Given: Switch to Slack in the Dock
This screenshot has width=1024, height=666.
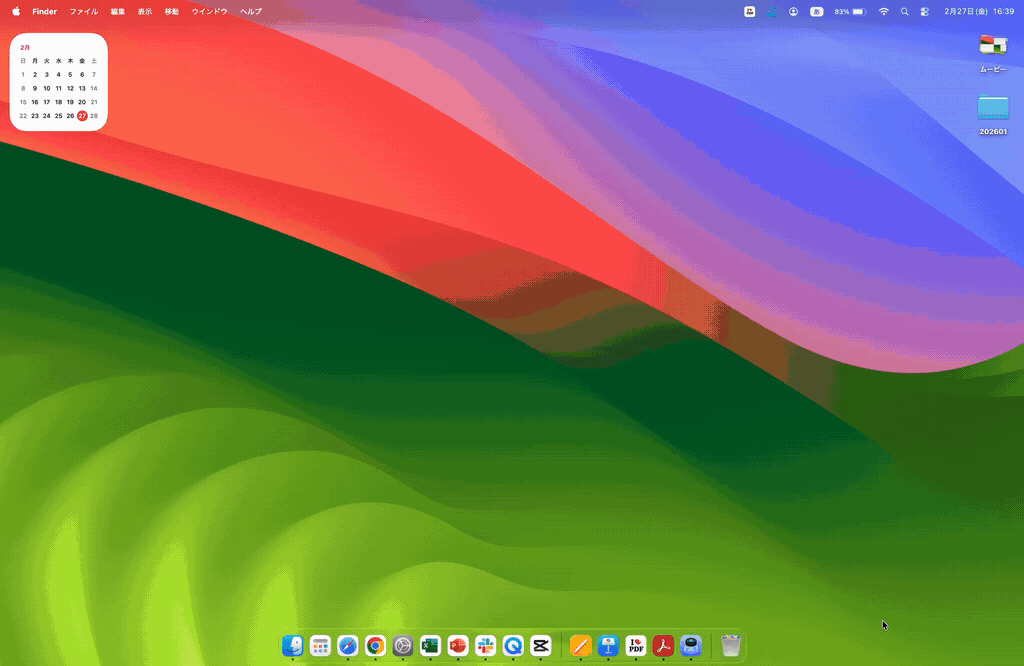Looking at the screenshot, I should pos(486,646).
